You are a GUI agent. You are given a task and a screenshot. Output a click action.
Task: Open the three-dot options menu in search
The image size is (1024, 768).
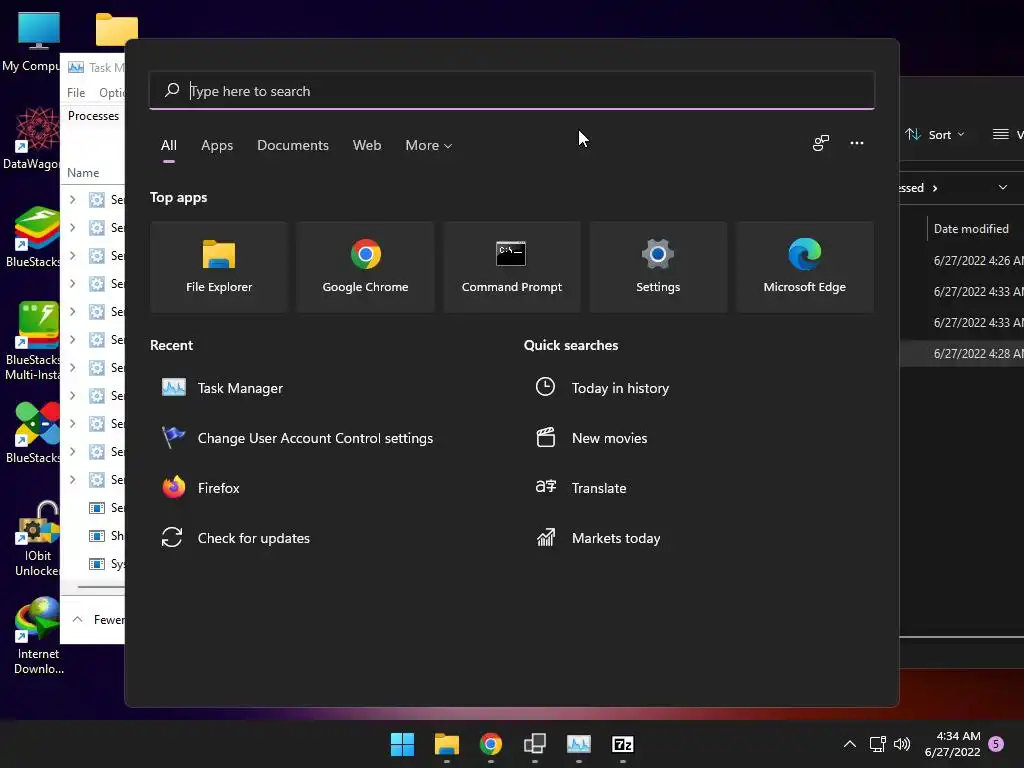coord(857,143)
